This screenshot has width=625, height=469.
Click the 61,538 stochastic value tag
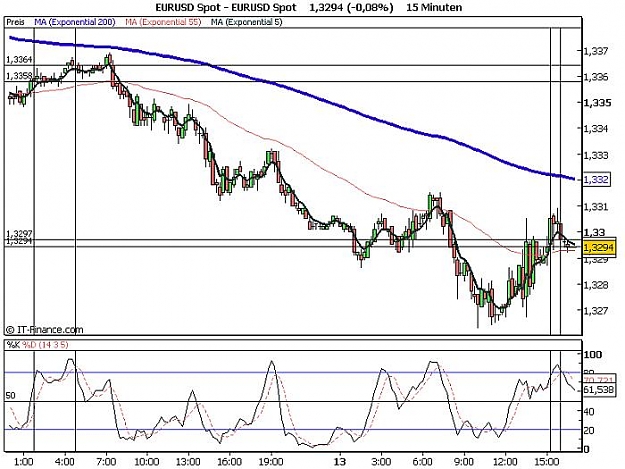599,389
